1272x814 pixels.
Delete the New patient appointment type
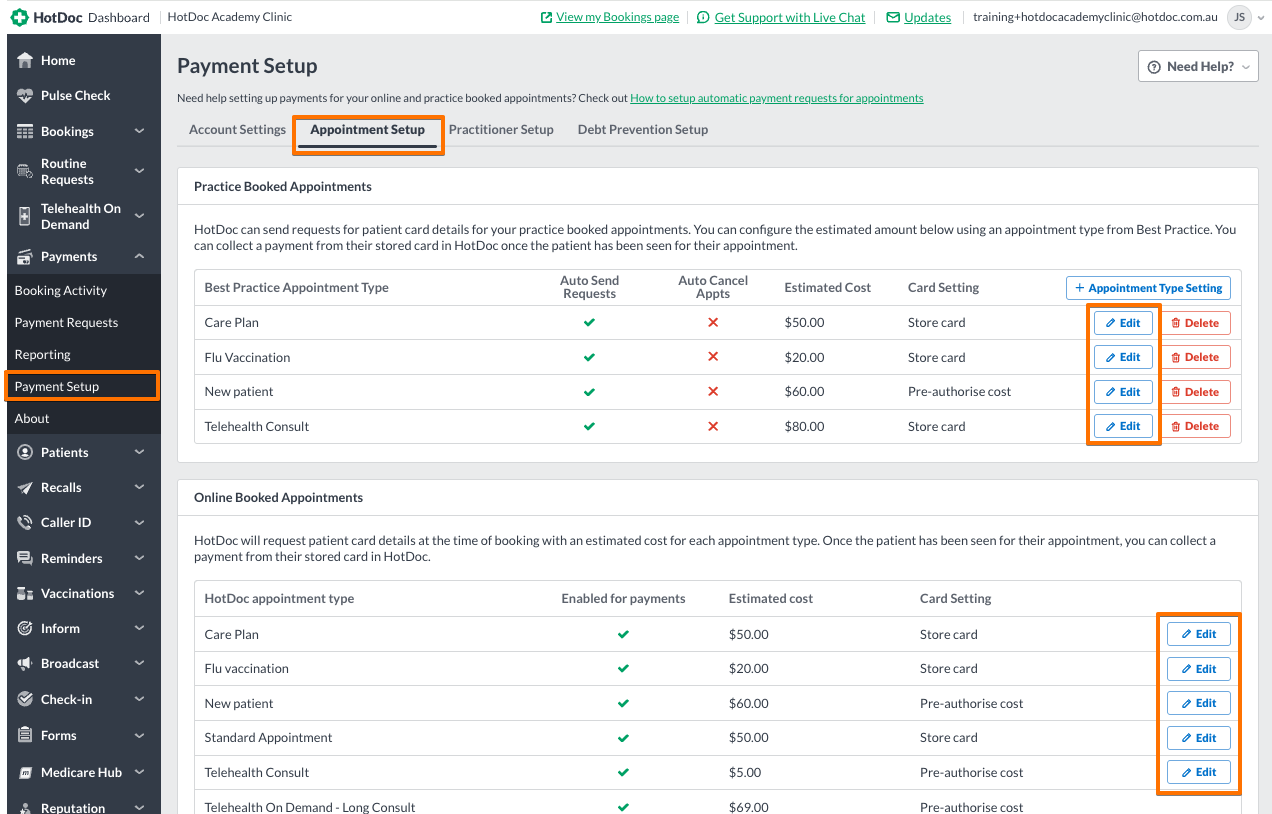pyautogui.click(x=1195, y=392)
